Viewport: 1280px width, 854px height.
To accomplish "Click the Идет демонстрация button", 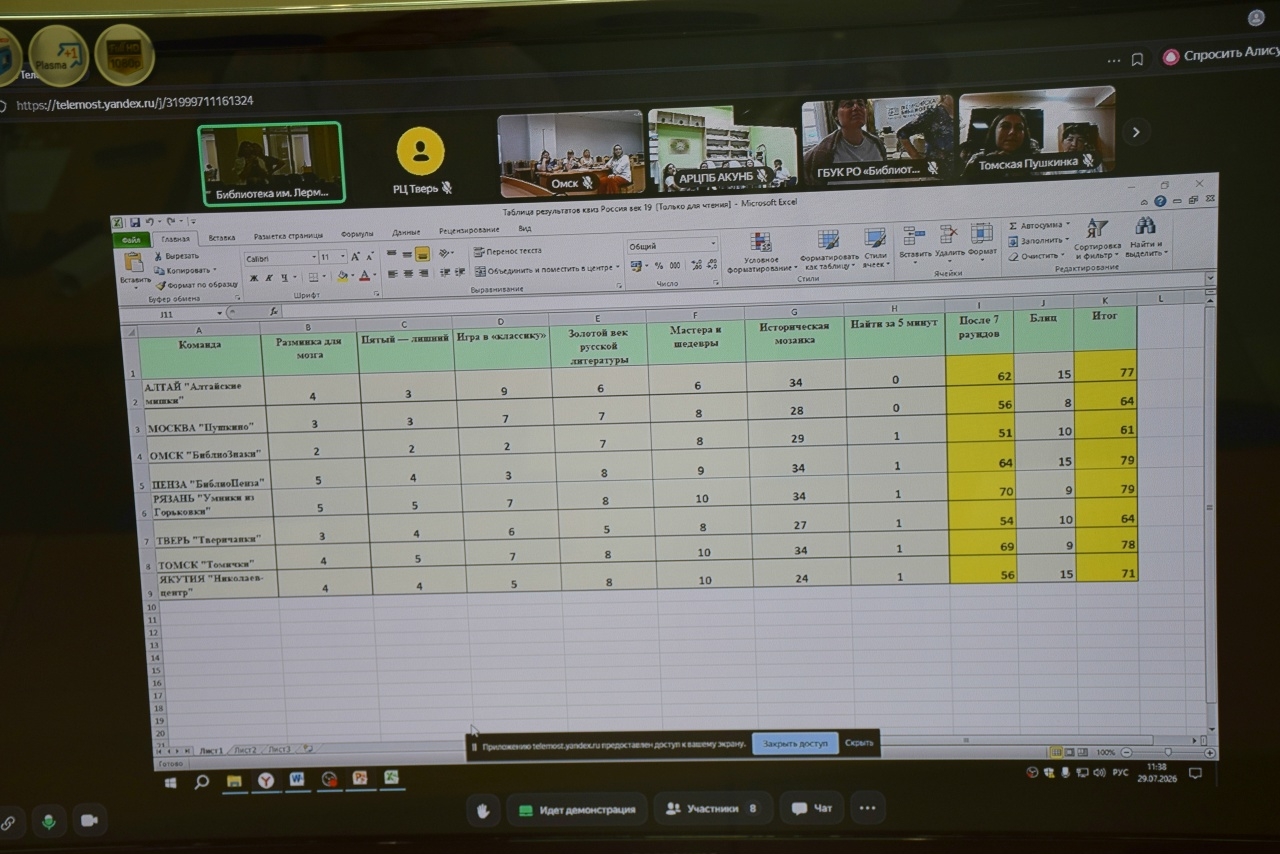I will 576,810.
